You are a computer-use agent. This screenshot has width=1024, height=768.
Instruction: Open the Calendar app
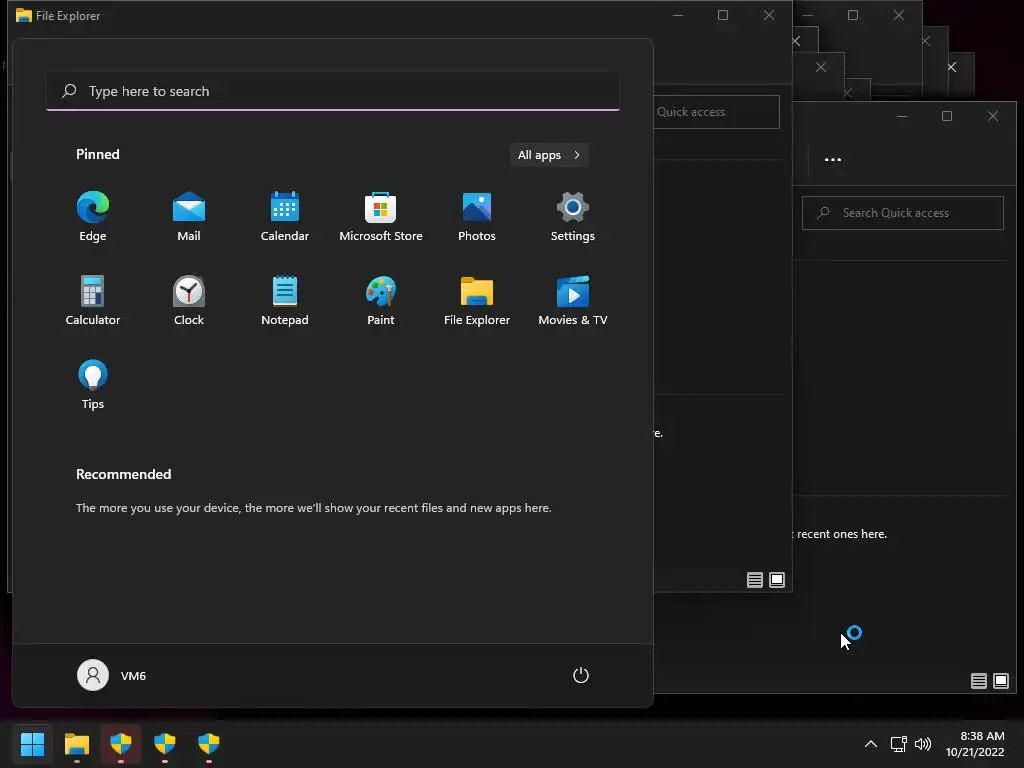click(285, 217)
